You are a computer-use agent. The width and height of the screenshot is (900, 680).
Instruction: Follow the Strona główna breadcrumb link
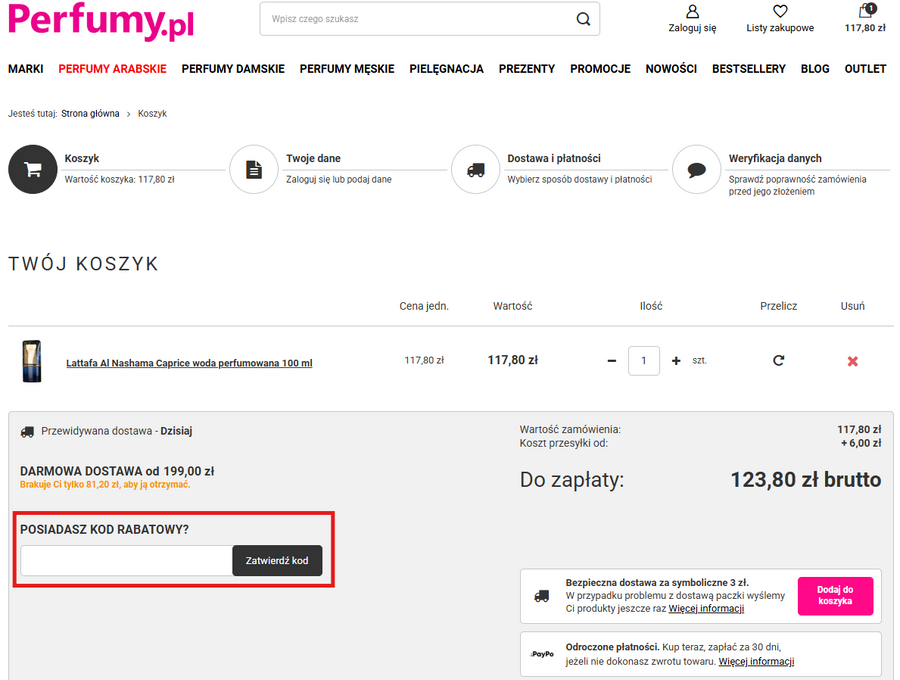[x=91, y=114]
